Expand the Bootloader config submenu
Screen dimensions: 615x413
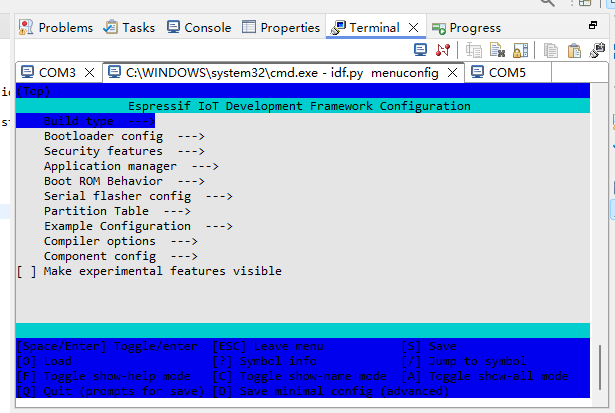124,136
